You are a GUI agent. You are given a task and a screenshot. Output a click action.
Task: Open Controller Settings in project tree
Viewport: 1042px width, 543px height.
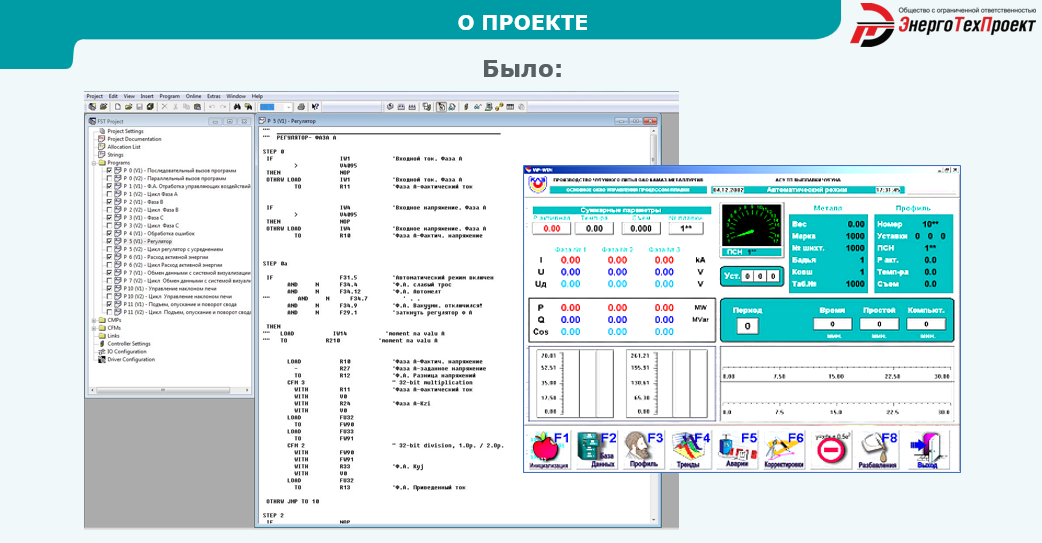point(129,344)
